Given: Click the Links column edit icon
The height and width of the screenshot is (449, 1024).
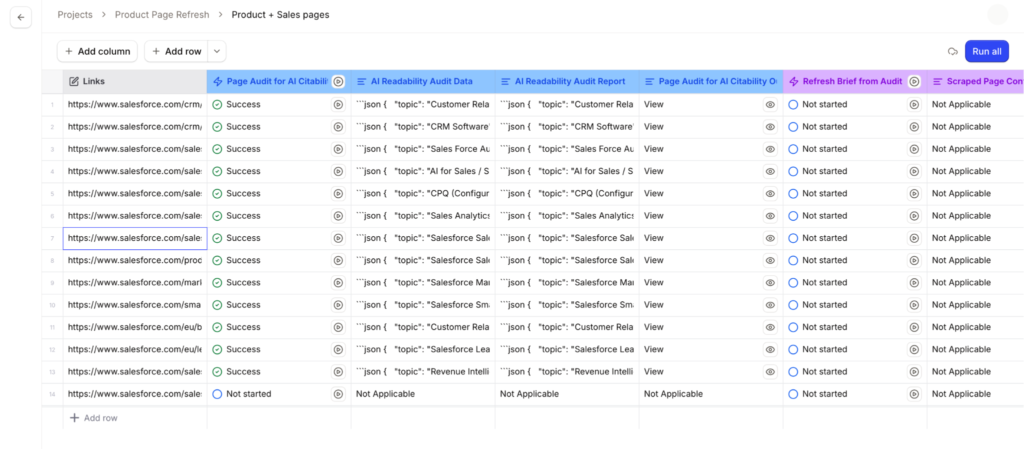Looking at the screenshot, I should point(74,82).
